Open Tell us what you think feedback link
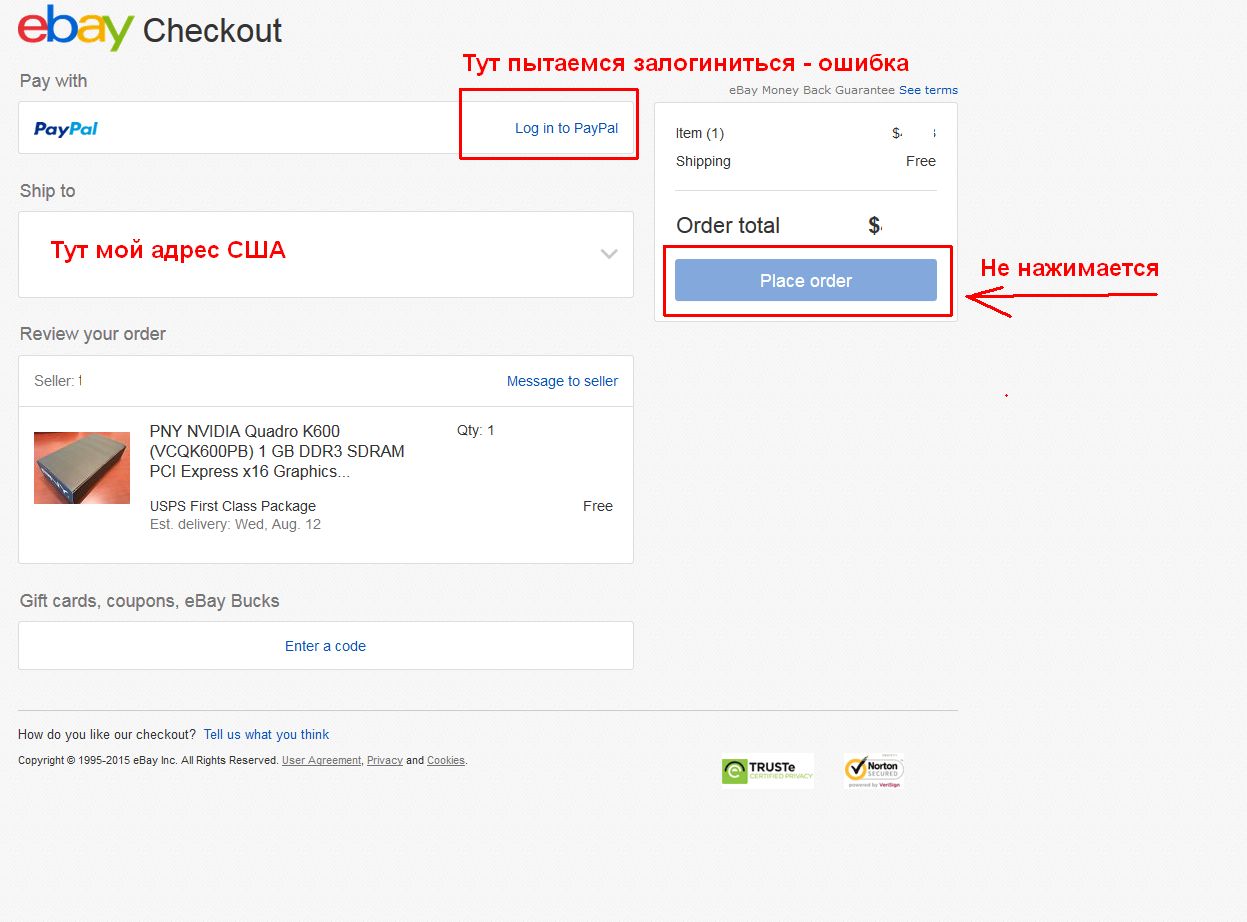This screenshot has width=1247, height=922. coord(266,734)
